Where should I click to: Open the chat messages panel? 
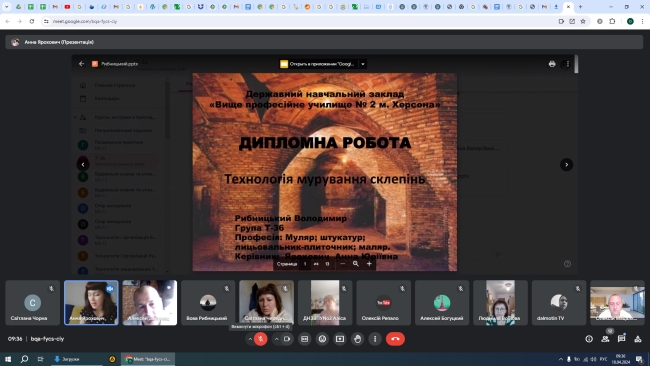coord(621,339)
